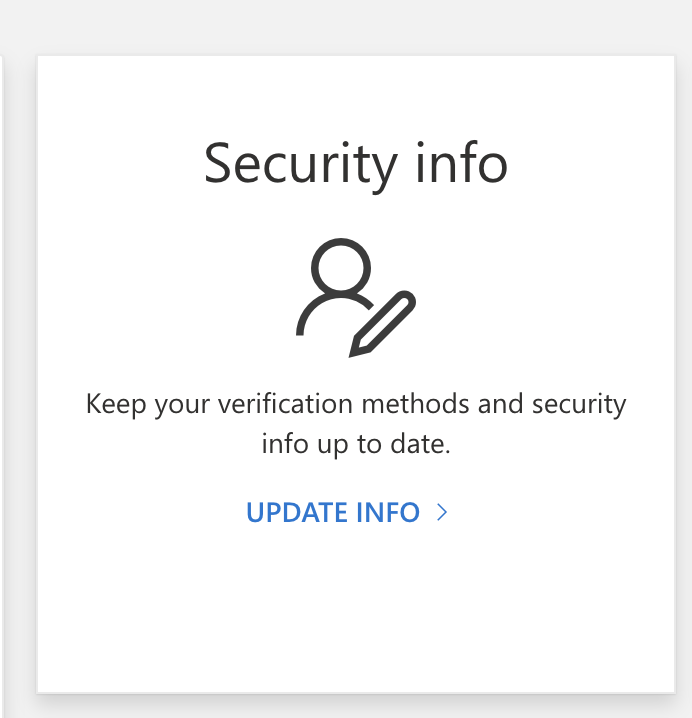This screenshot has width=692, height=718.
Task: Click the word Security in the card title
Action: (x=300, y=165)
